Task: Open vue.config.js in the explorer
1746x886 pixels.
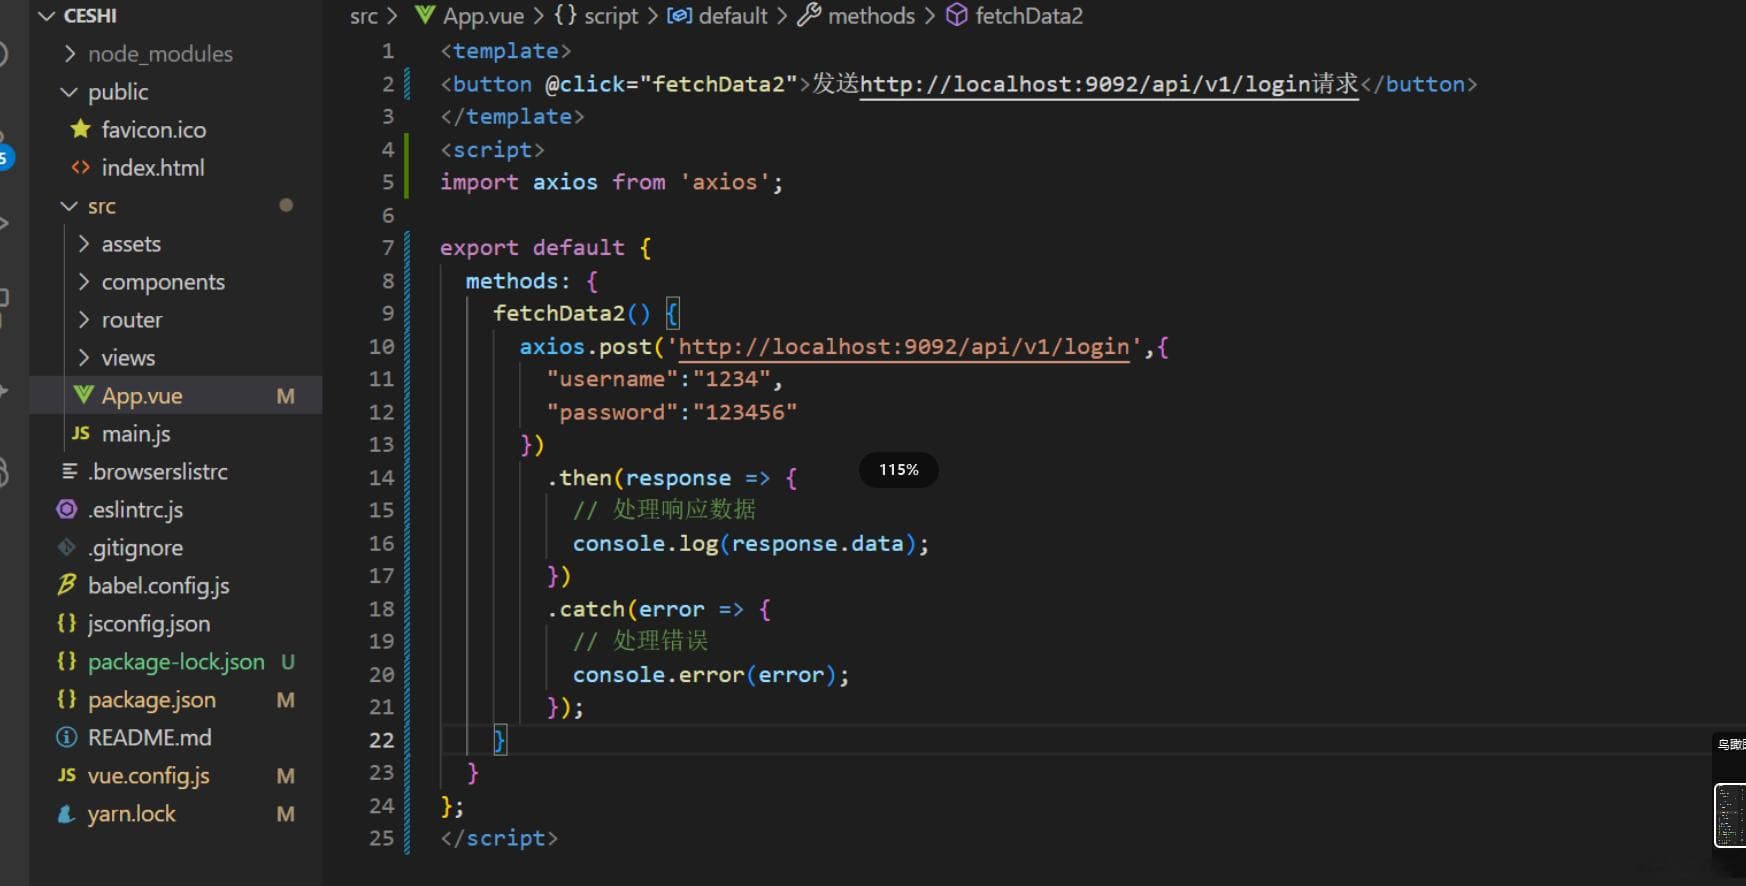Action: pyautogui.click(x=149, y=776)
